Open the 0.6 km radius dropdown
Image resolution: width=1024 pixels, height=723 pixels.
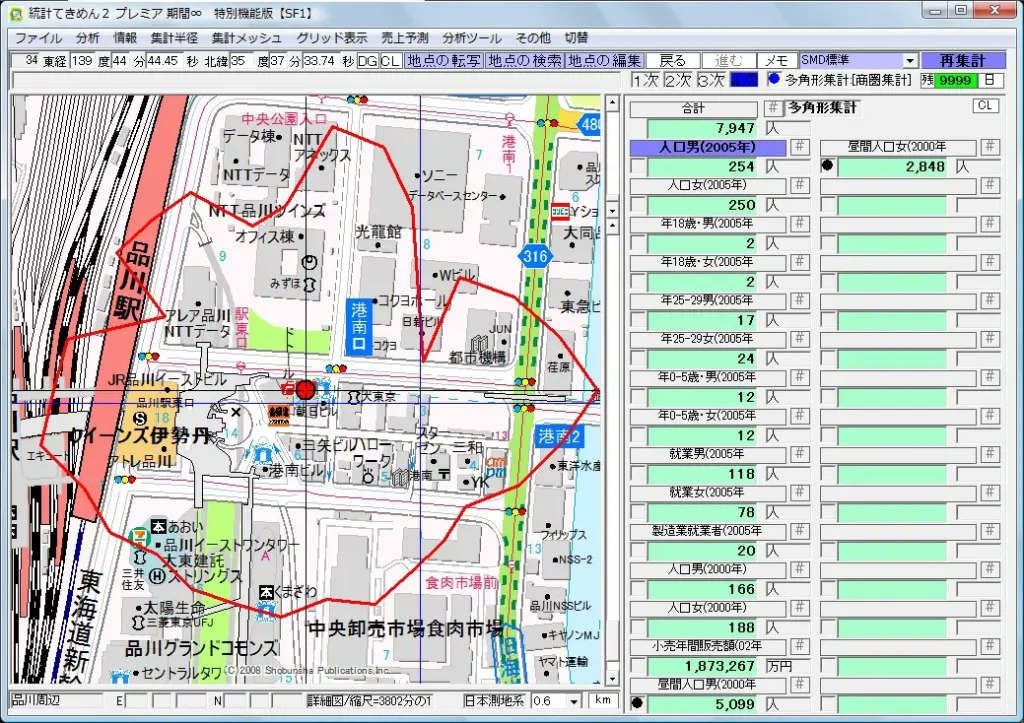point(573,701)
